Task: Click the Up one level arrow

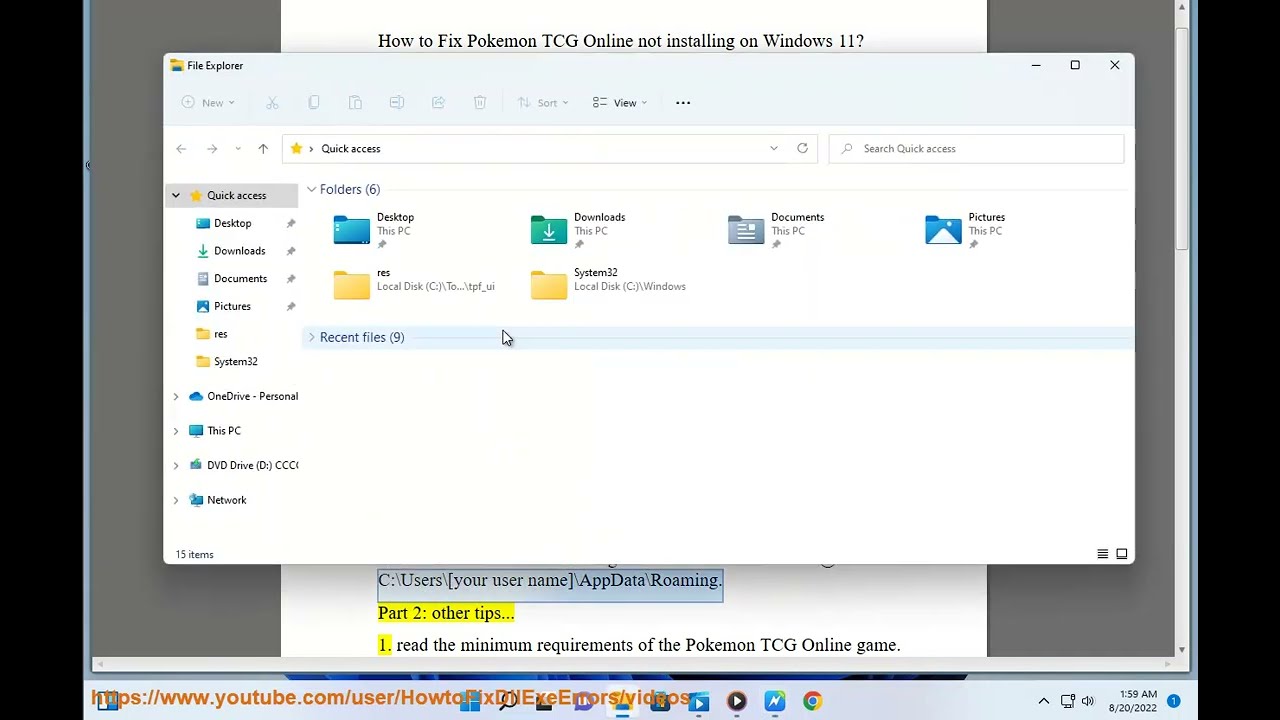Action: coord(263,149)
